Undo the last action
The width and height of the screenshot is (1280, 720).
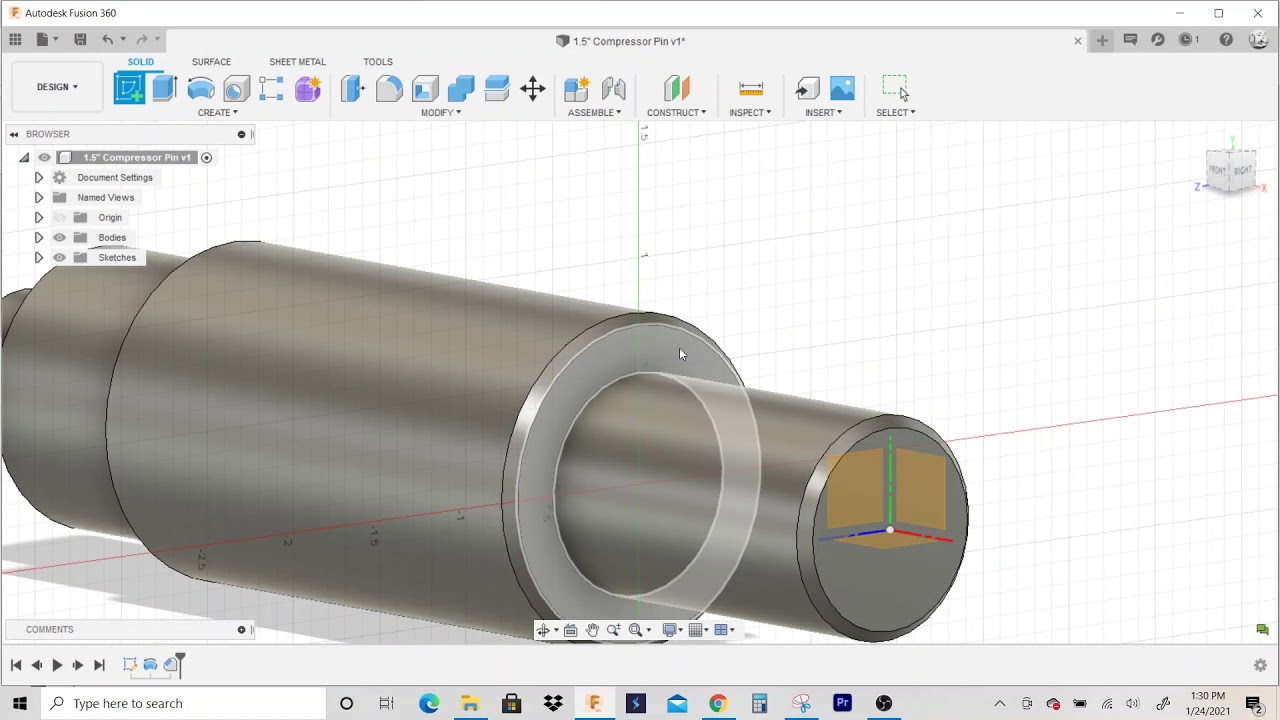click(x=107, y=40)
